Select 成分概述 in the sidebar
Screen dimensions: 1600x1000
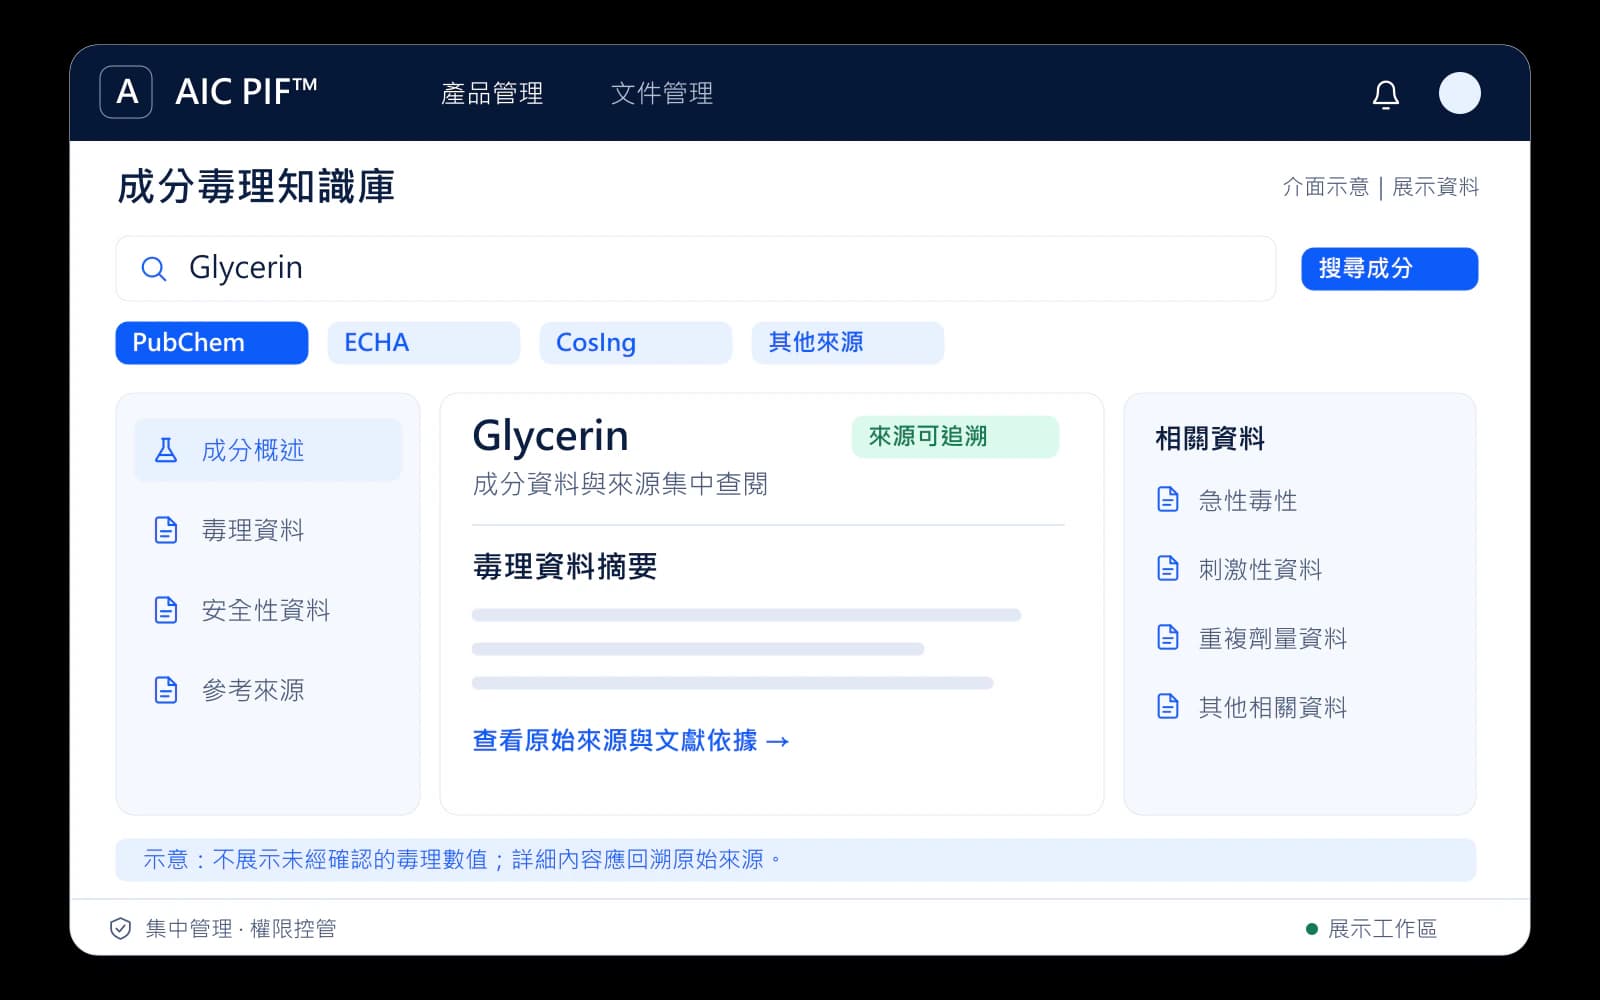(x=268, y=450)
